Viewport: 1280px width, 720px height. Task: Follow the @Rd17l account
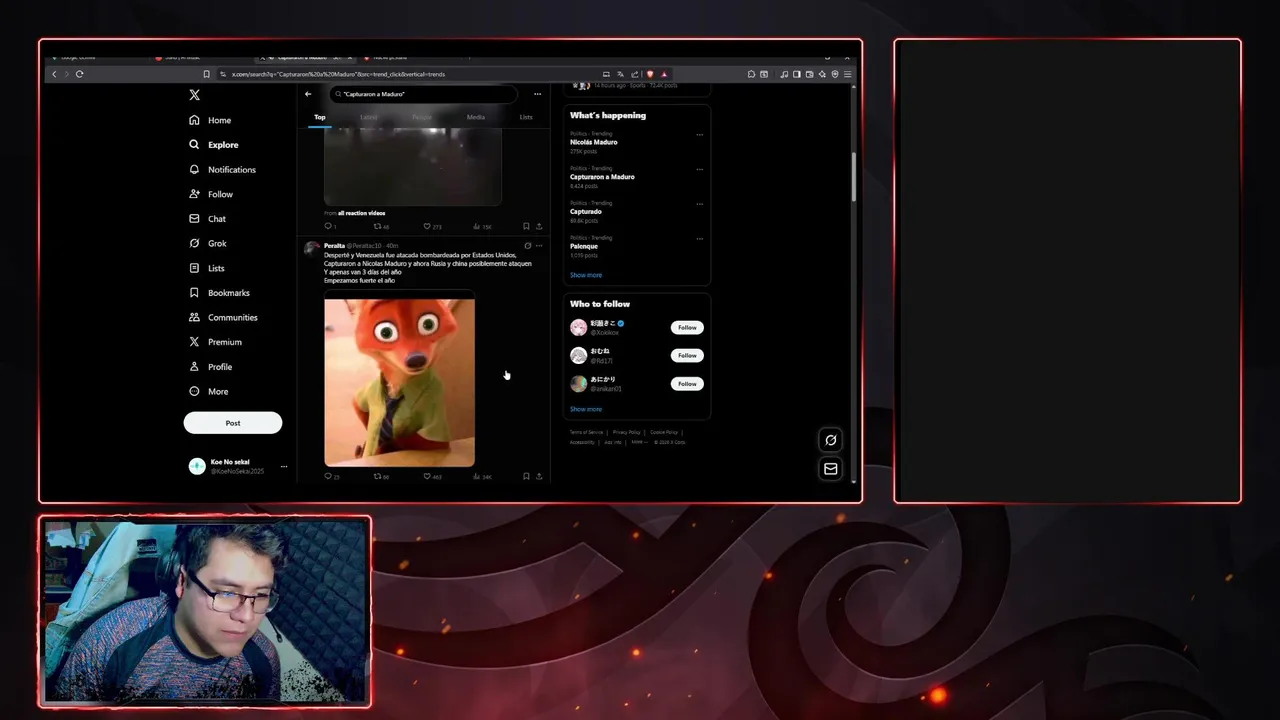(687, 356)
